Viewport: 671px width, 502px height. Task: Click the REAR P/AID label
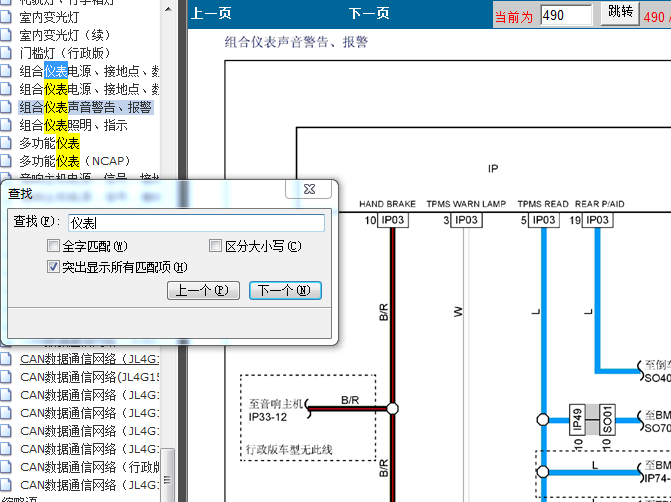(600, 204)
